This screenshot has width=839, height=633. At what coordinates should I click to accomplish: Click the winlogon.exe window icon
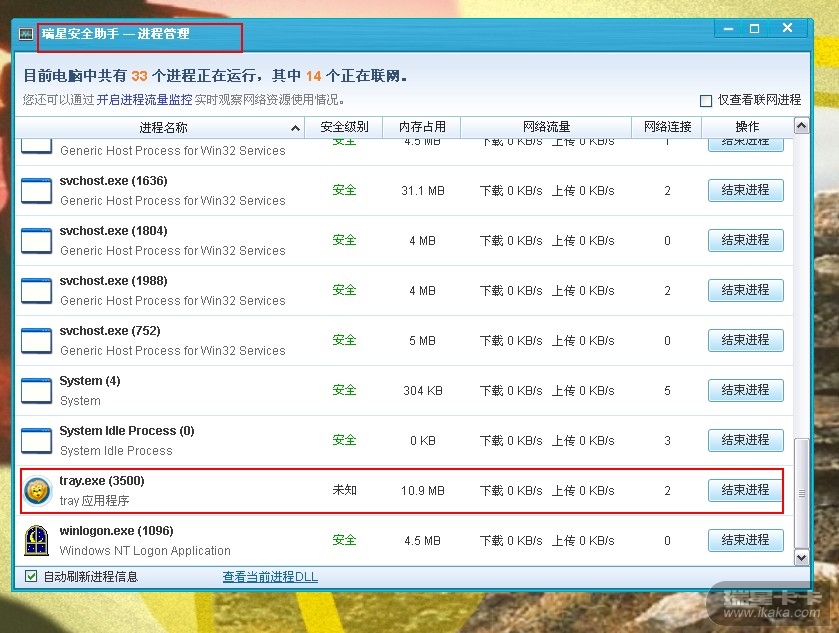pyautogui.click(x=36, y=540)
